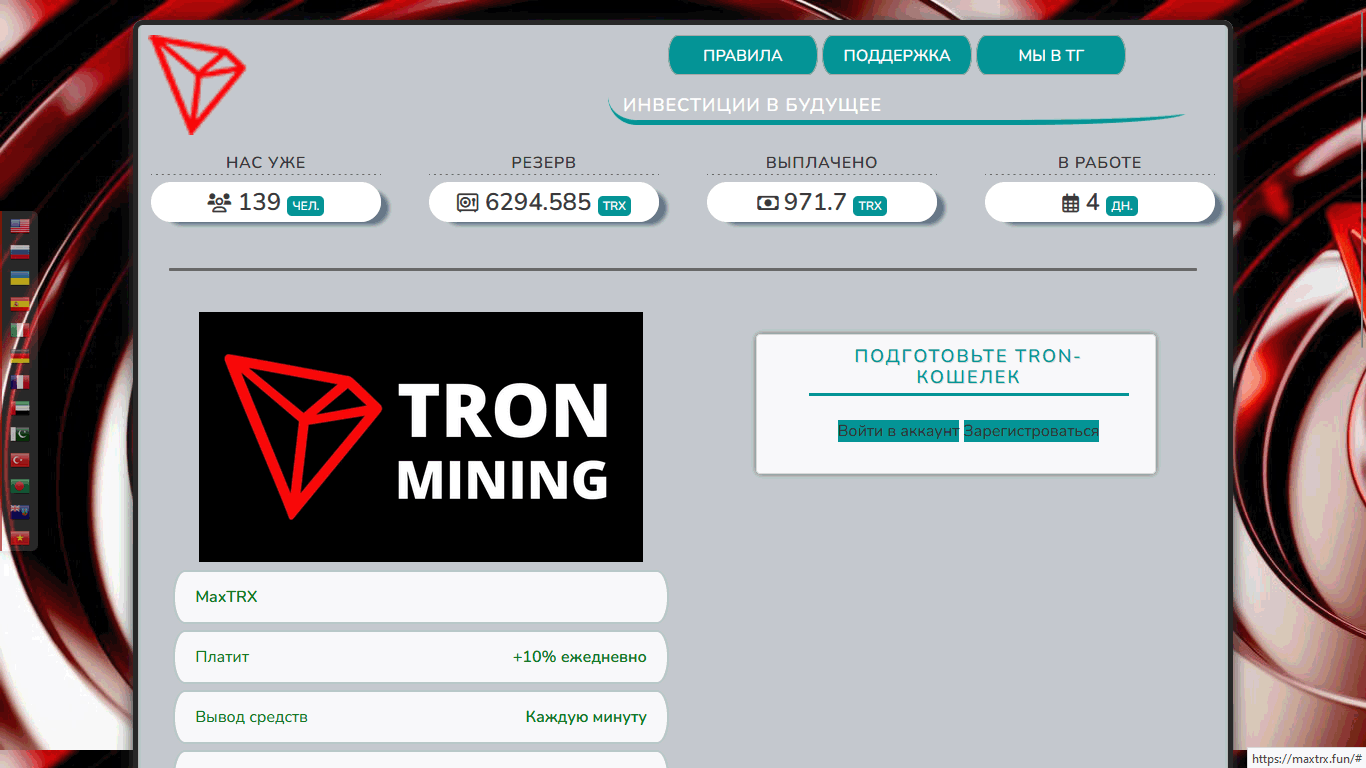Pick the Turkish flag language

pyautogui.click(x=20, y=460)
